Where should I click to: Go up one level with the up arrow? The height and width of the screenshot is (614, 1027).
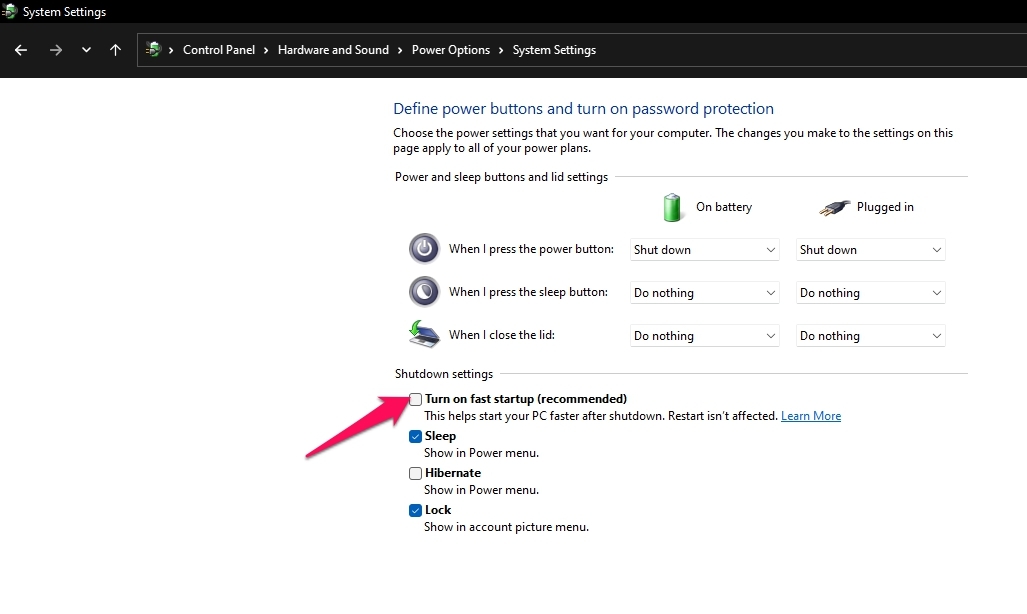coord(115,50)
